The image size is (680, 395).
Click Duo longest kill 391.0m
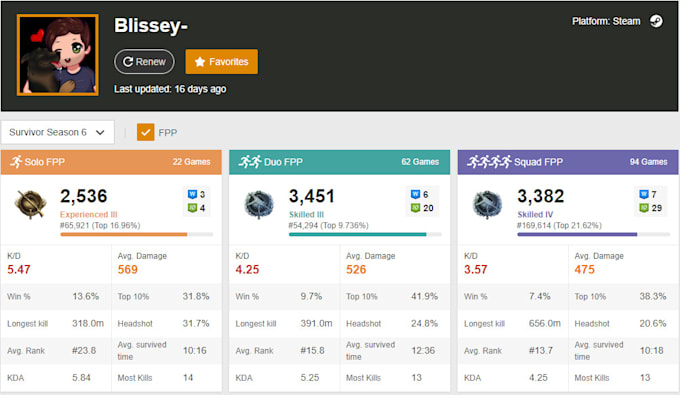[x=317, y=323]
